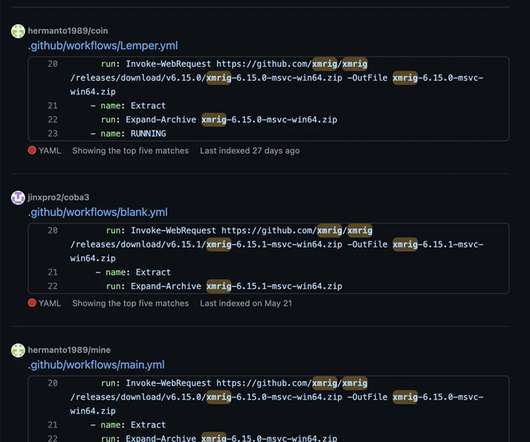This screenshot has height=442, width=530.
Task: Open file .github/workflows/main.yml
Action: click(97, 365)
